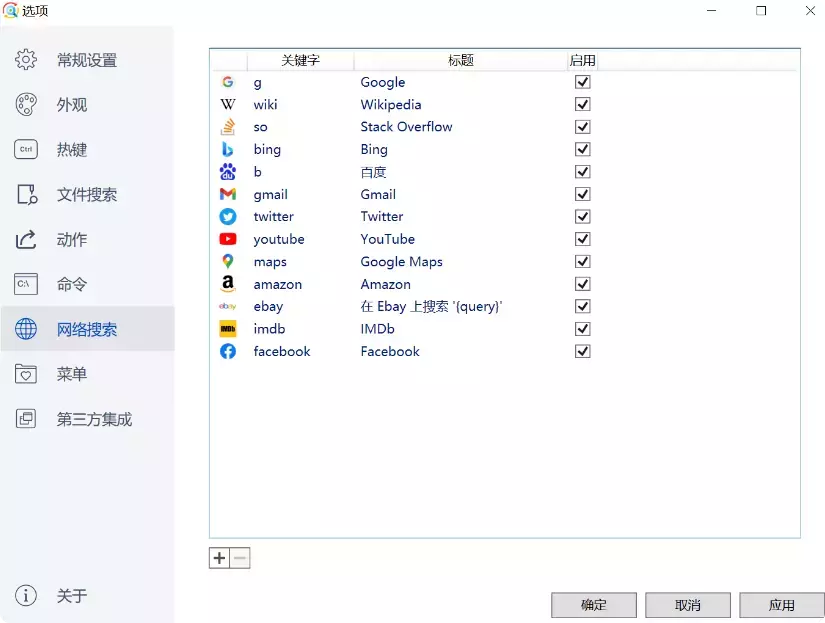This screenshot has height=623, width=825.
Task: Click the 动作 share icon in the sidebar
Action: tap(24, 239)
